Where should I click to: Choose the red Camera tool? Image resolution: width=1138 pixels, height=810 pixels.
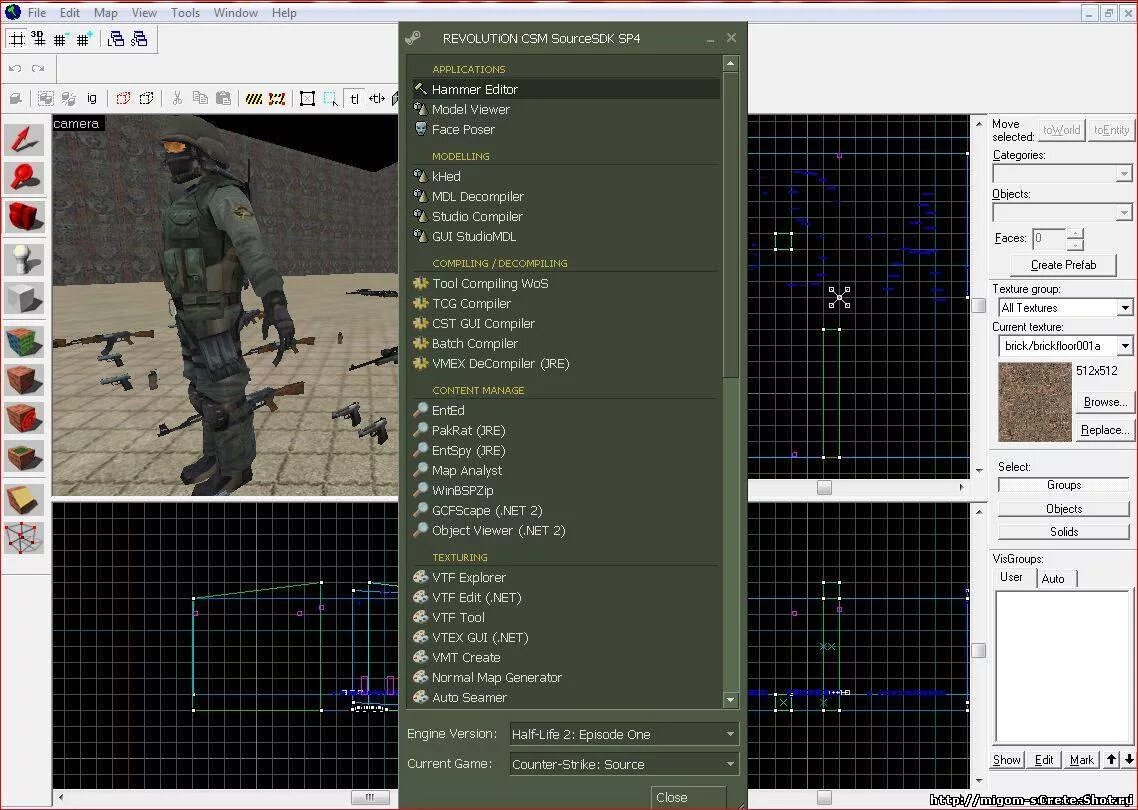coord(24,217)
